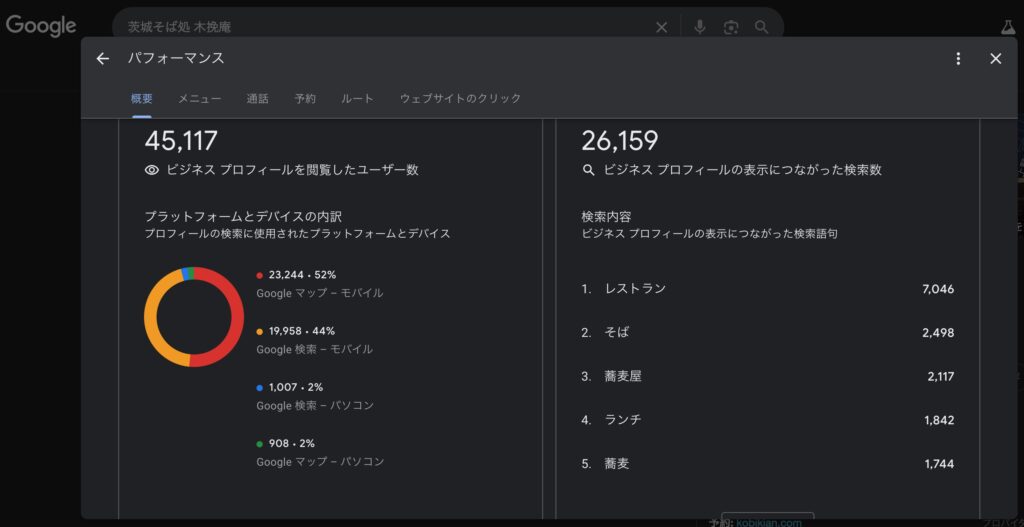This screenshot has height=527, width=1024.
Task: Open the 通話 tab
Action: click(x=257, y=99)
